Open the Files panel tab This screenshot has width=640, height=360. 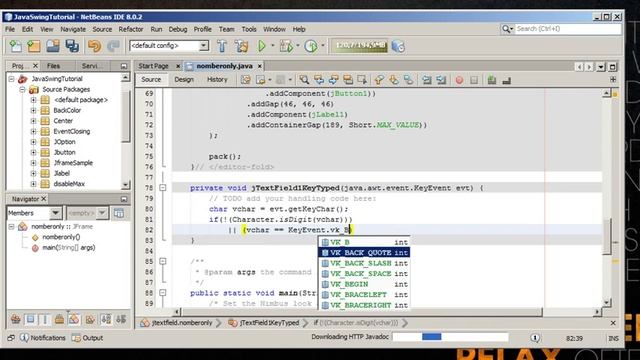coord(53,66)
